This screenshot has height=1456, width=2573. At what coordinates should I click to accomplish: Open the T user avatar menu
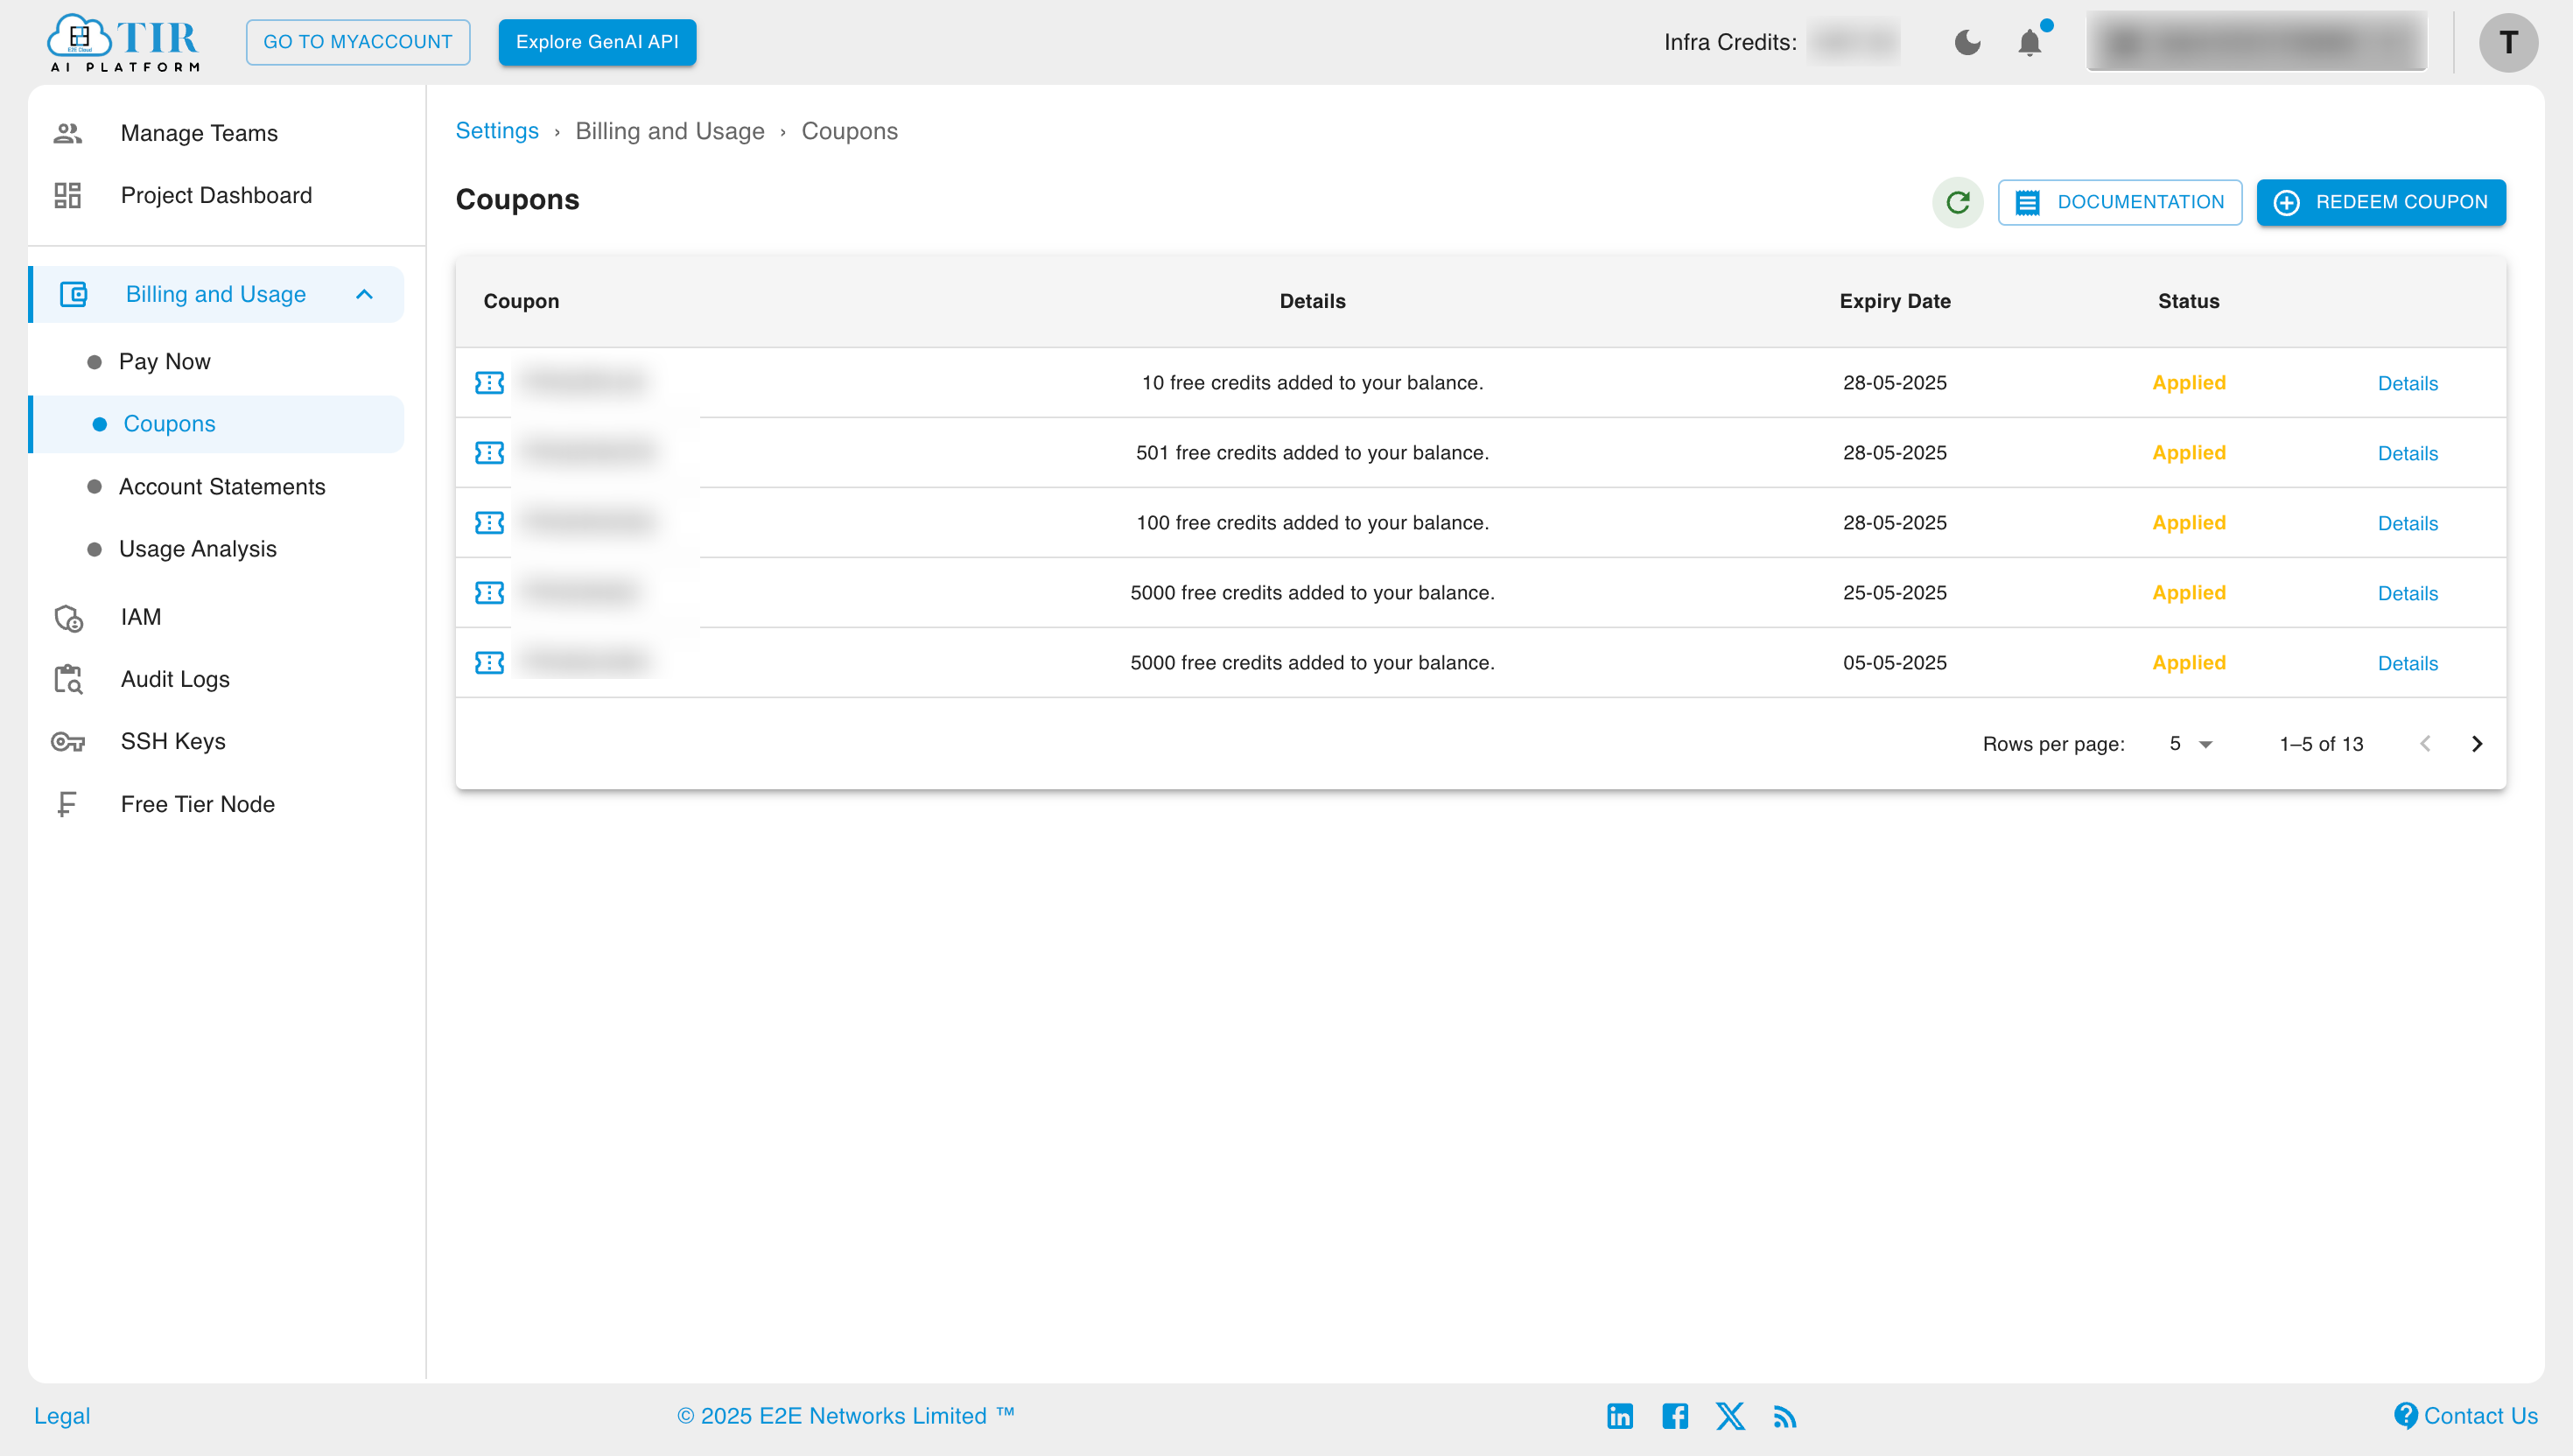[x=2508, y=42]
